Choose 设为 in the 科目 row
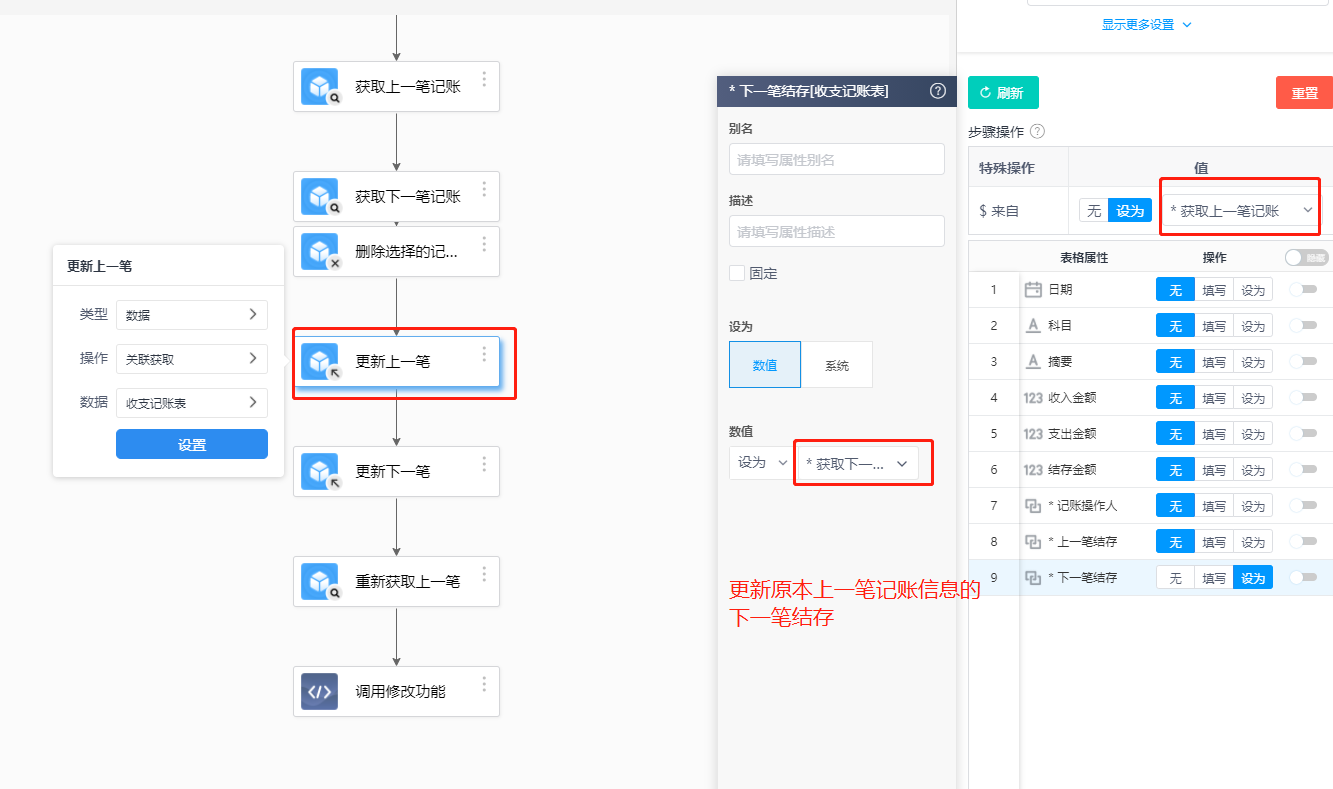 tap(1253, 326)
